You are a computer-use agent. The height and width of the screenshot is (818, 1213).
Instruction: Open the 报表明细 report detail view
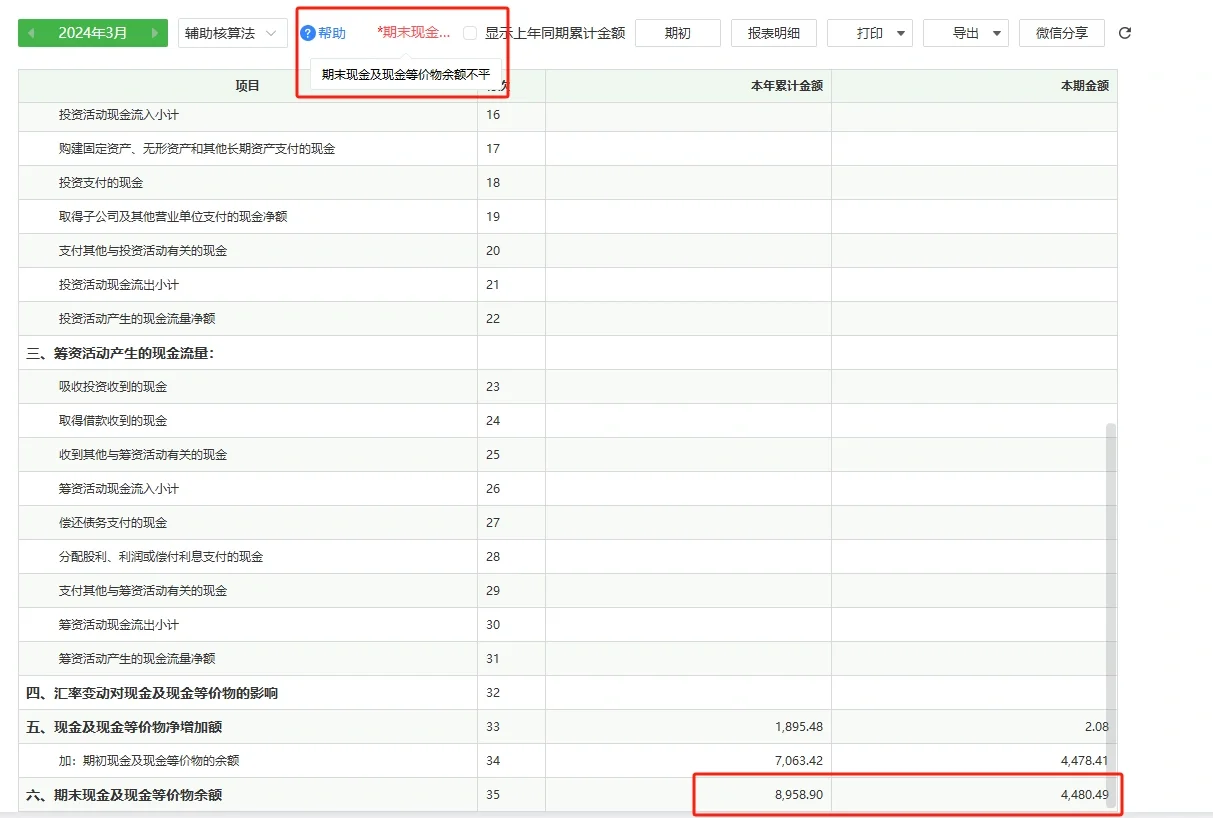tap(773, 32)
